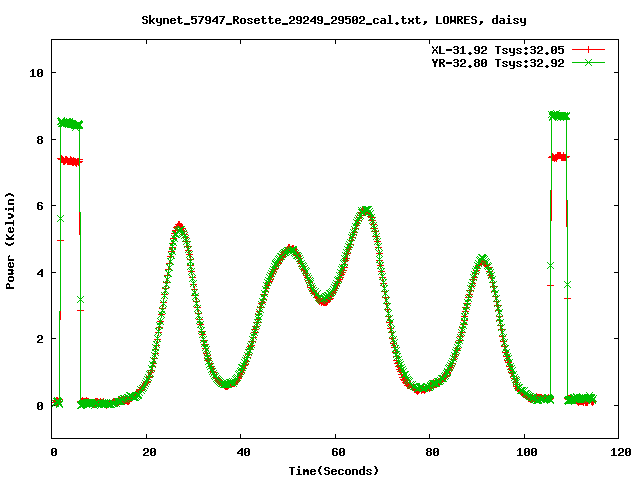Click the red calibration plateau at right
This screenshot has height=480, width=640.
[559, 157]
